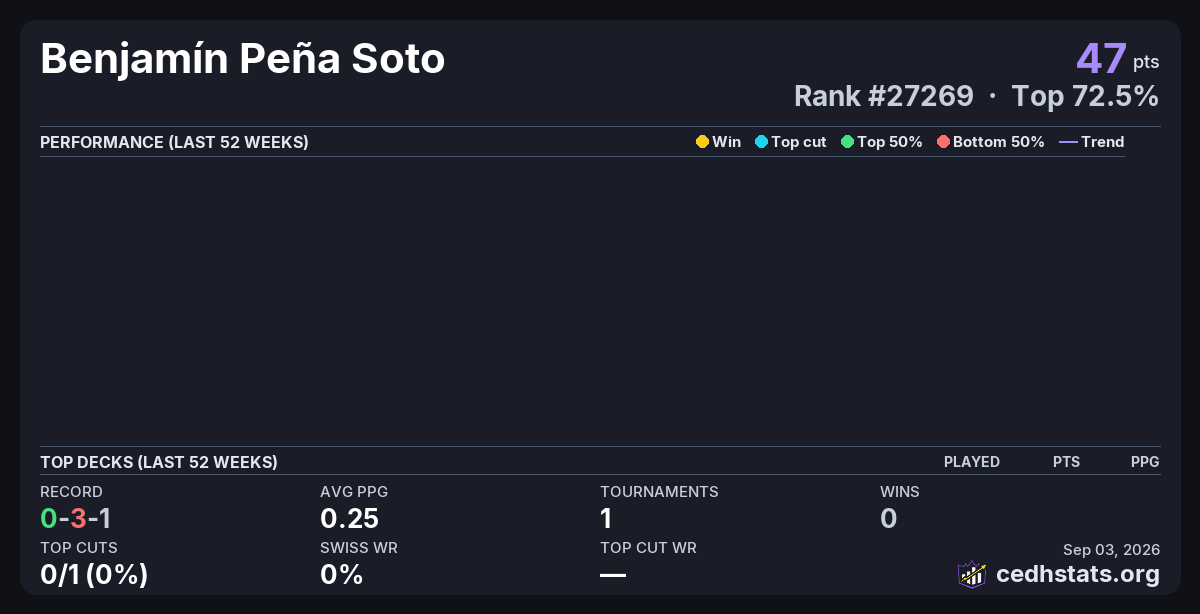Sort by the PPG column header
Viewport: 1200px width, 614px height.
click(x=1145, y=462)
